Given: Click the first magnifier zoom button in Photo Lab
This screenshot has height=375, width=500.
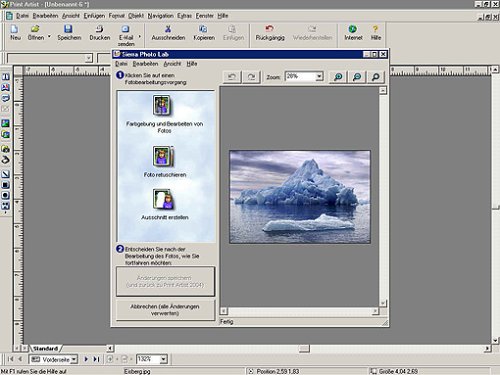Looking at the screenshot, I should (x=338, y=77).
